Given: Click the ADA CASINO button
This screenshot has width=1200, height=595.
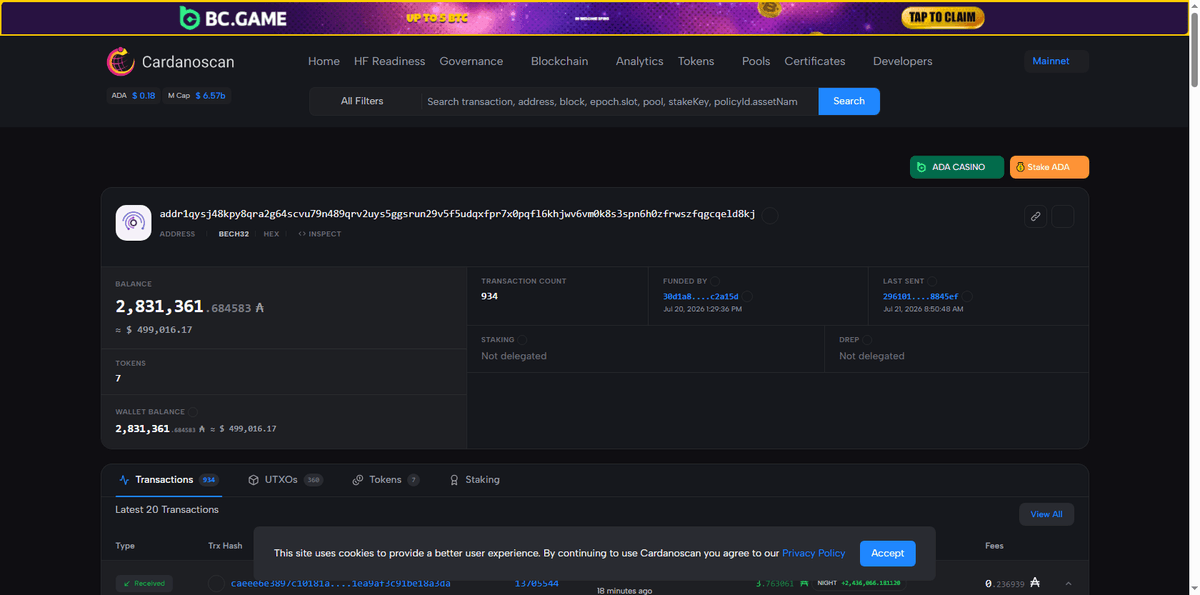Looking at the screenshot, I should click(957, 167).
